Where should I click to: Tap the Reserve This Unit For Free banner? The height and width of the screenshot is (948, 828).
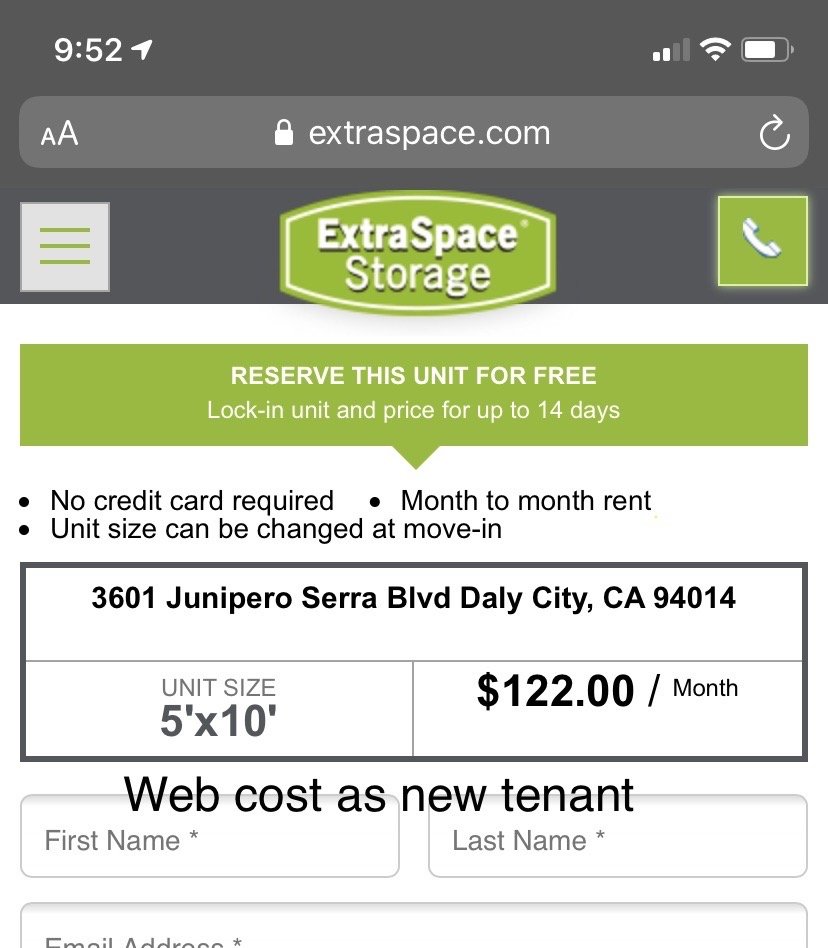tap(414, 394)
